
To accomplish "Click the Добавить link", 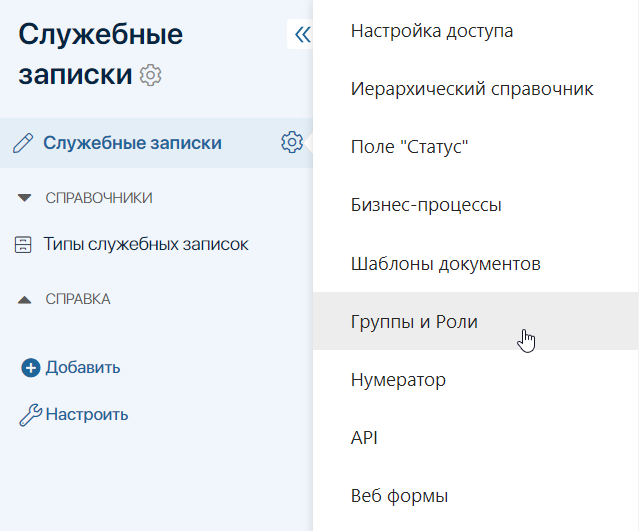I will click(x=83, y=368).
